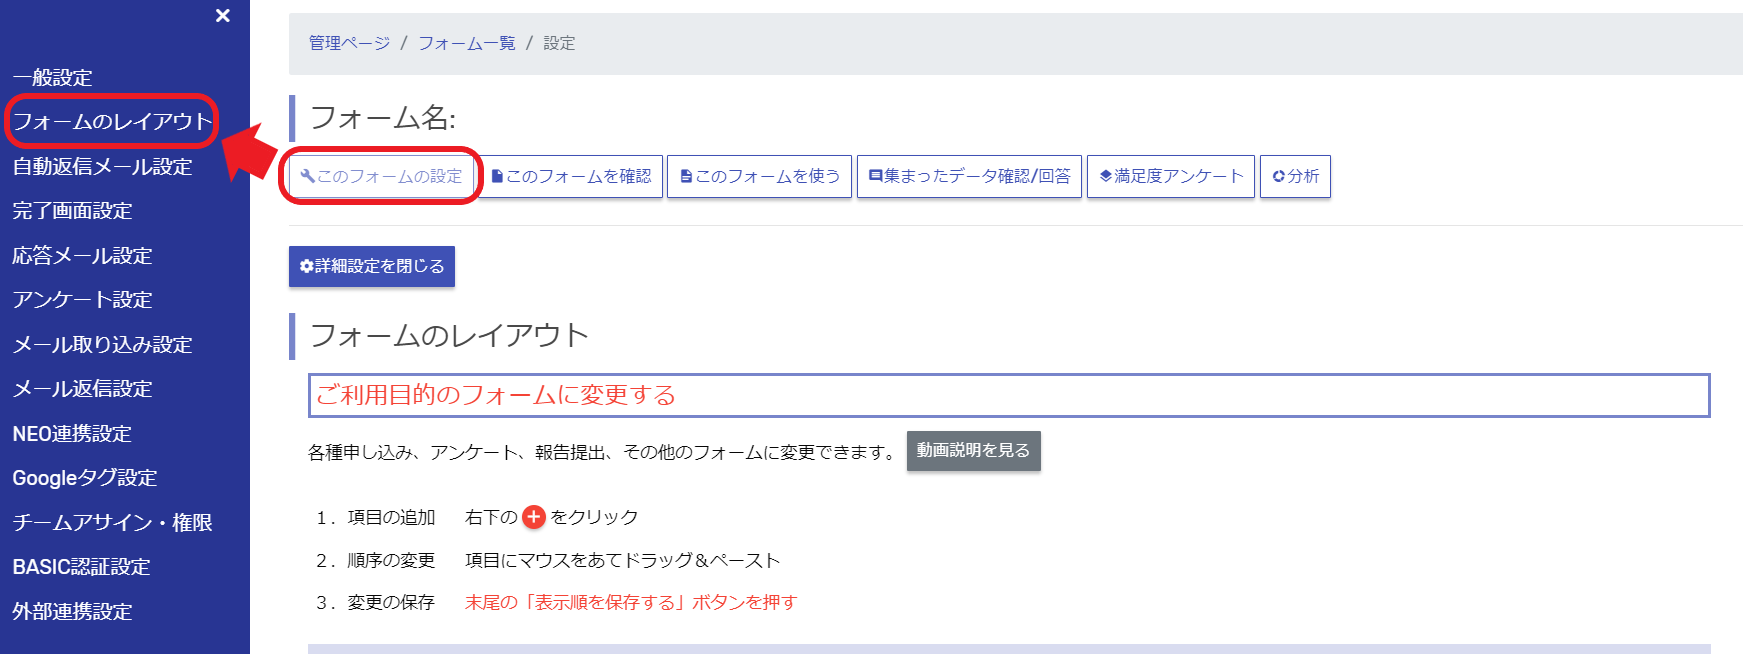Close the sidebar with the X icon
The height and width of the screenshot is (654, 1743).
point(223,16)
